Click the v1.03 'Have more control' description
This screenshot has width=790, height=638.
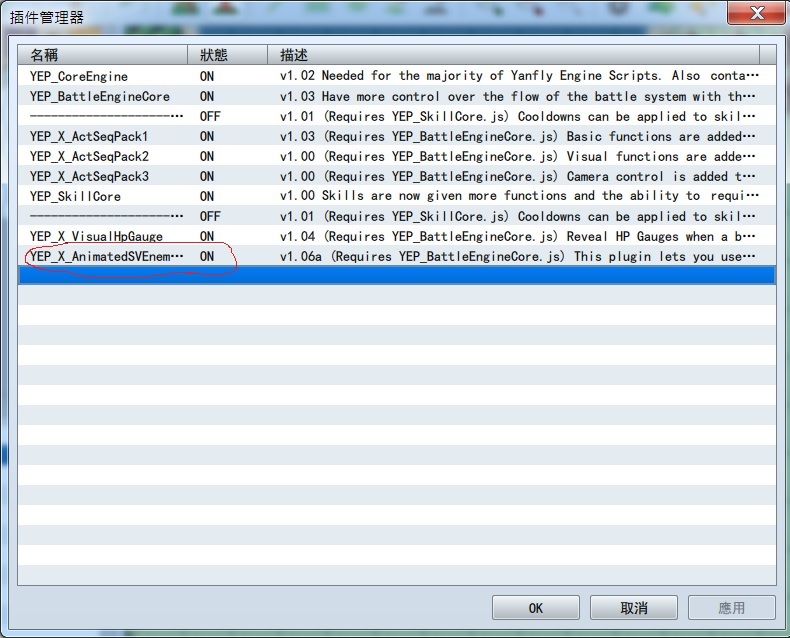517,96
